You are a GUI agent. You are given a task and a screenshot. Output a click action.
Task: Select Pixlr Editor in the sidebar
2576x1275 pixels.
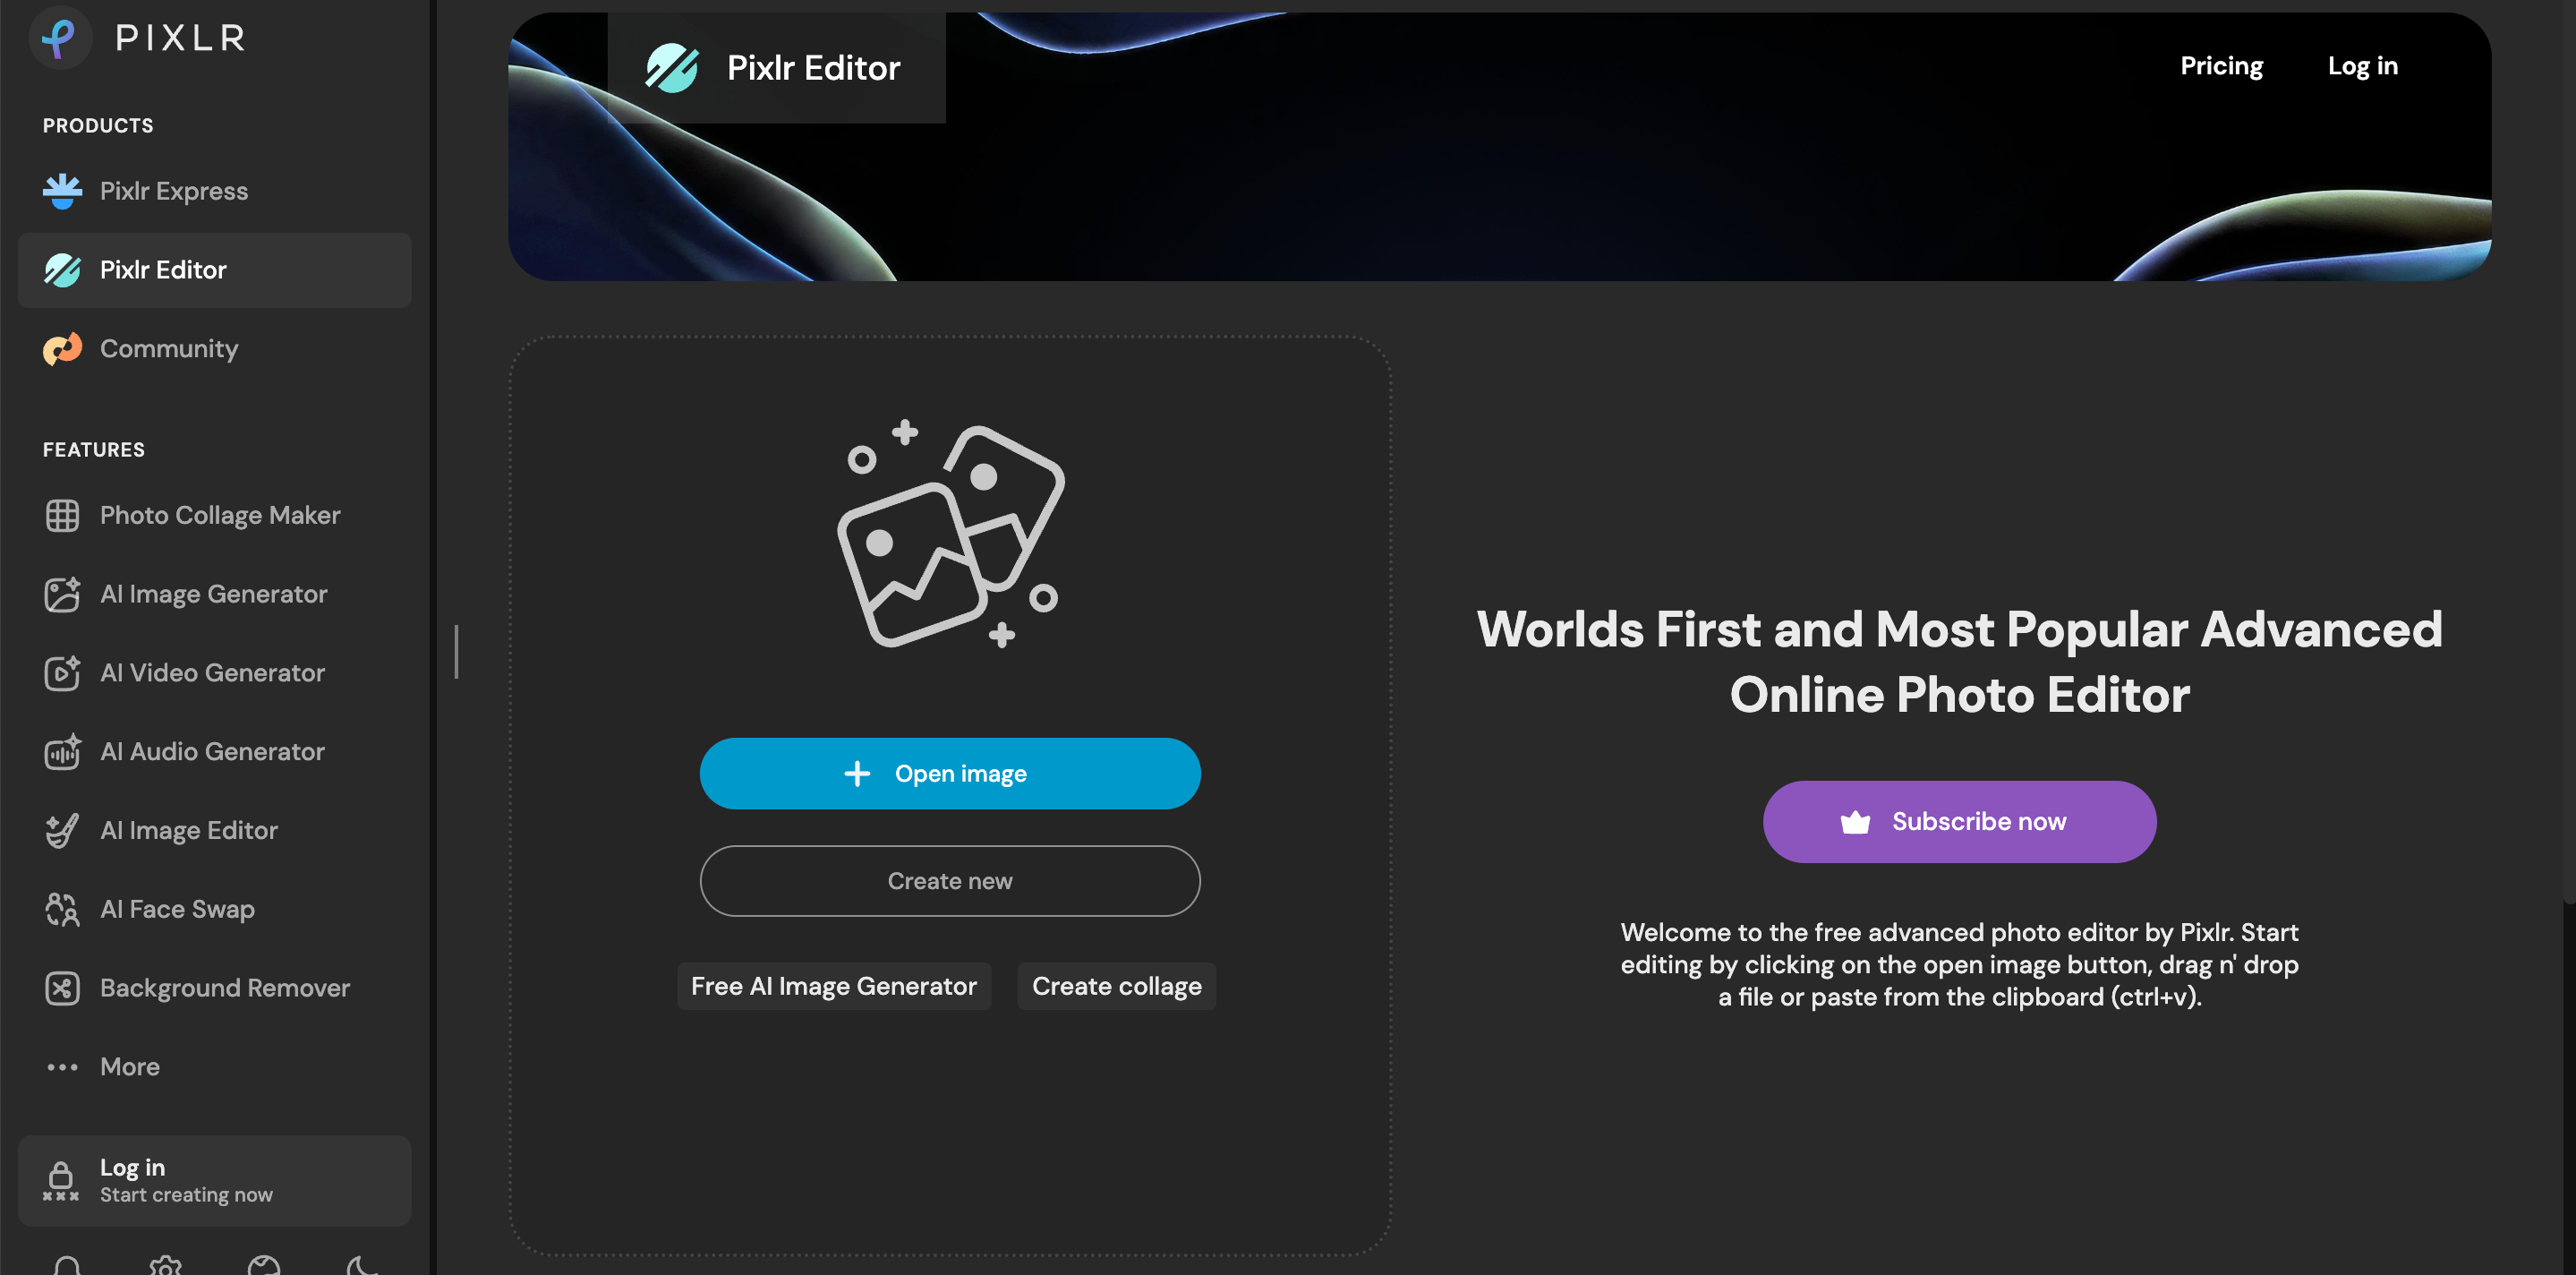[x=214, y=270]
